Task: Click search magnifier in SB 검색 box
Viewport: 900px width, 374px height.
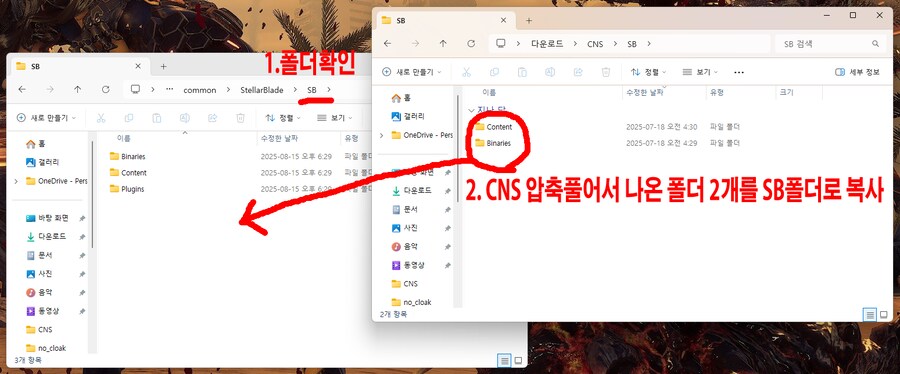Action: [875, 44]
